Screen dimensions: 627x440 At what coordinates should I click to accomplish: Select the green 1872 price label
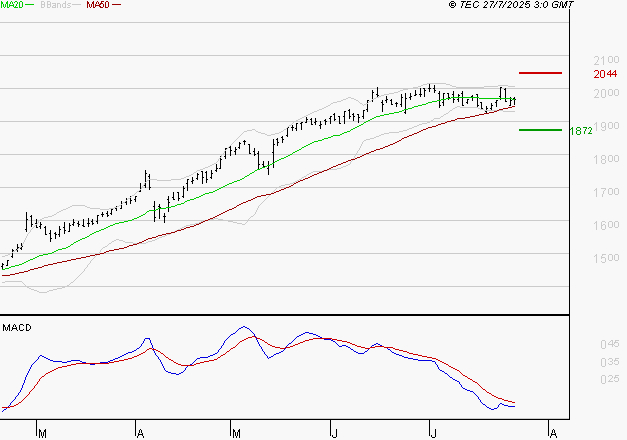581,131
